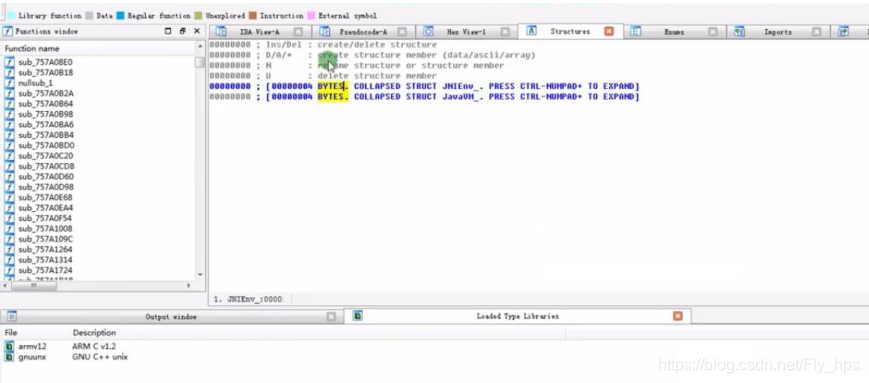Click the Enums tab icon
The height and width of the screenshot is (383, 869).
(x=636, y=32)
